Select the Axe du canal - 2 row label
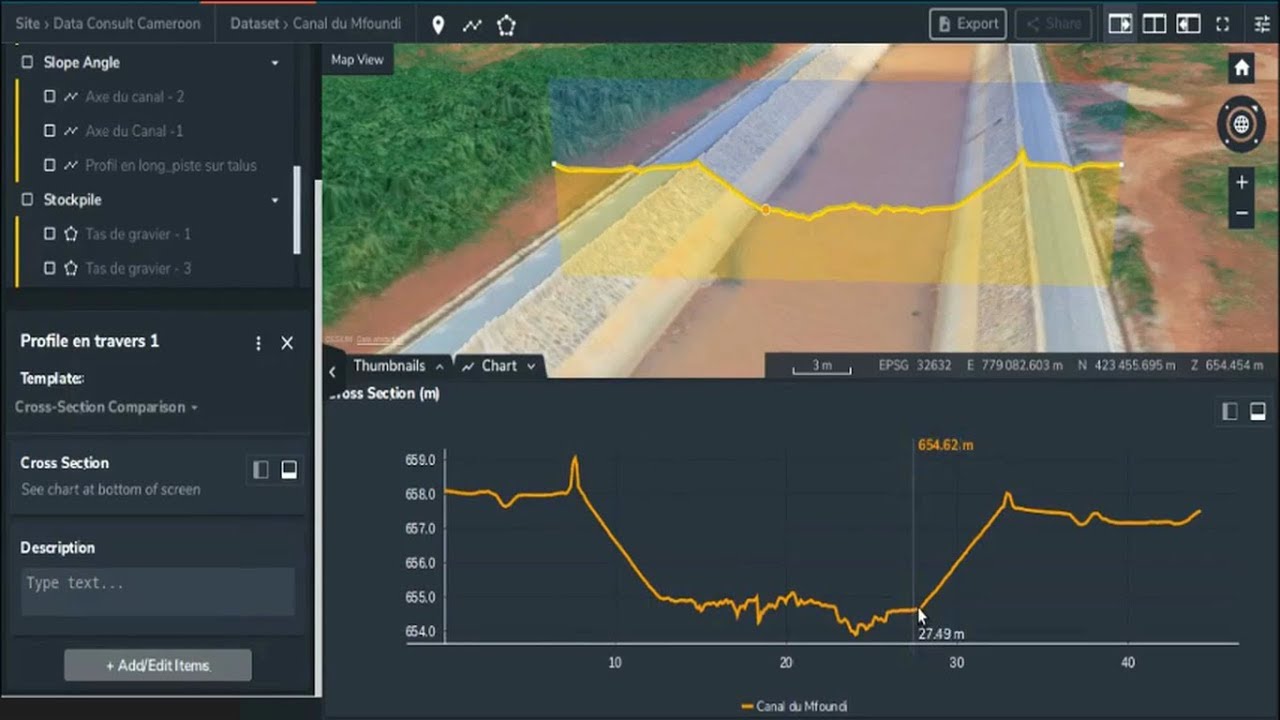The width and height of the screenshot is (1280, 720). click(x=135, y=97)
